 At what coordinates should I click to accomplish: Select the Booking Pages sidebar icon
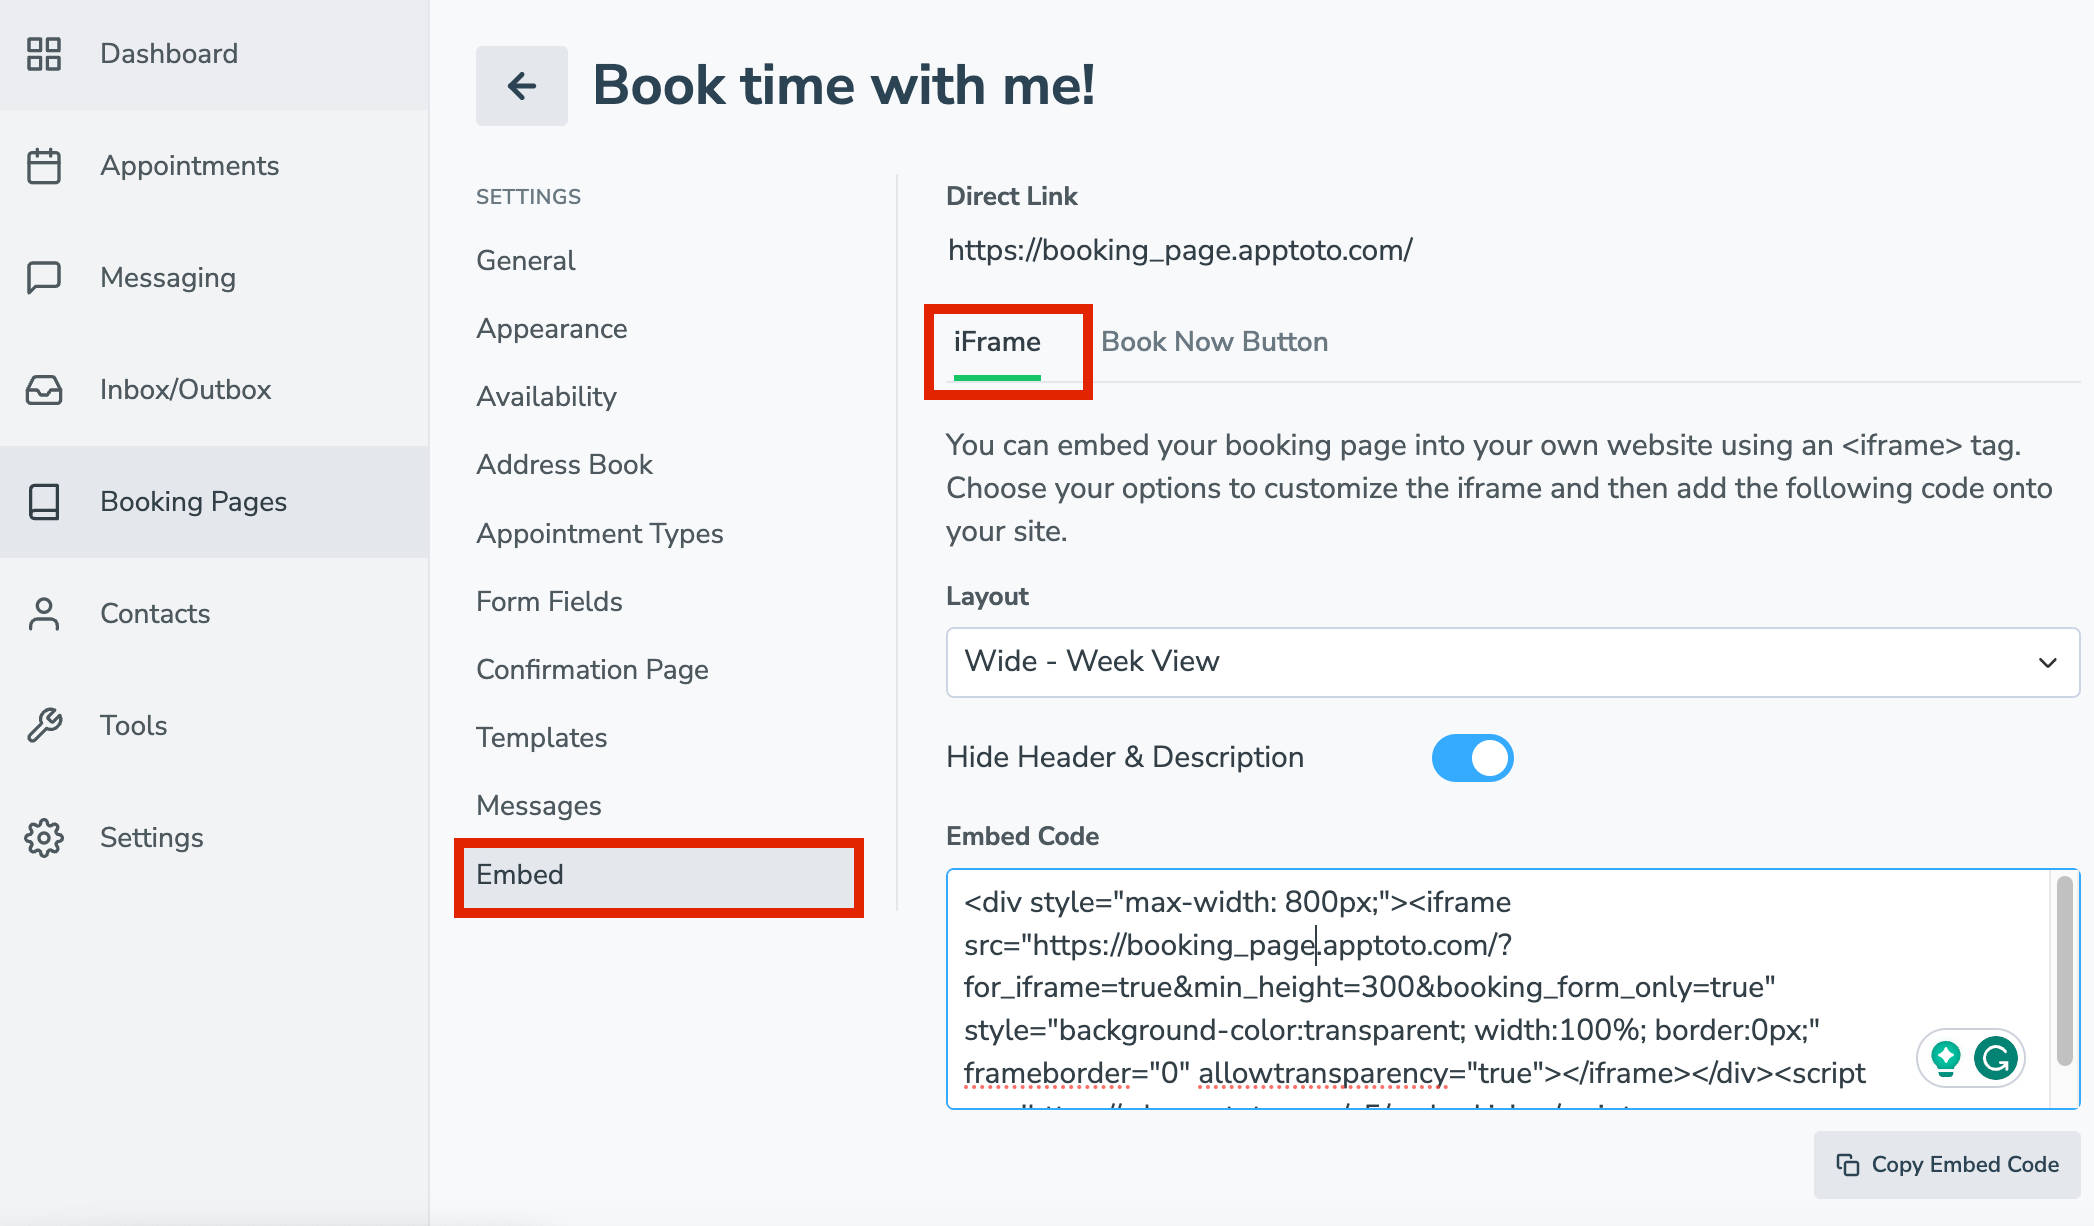click(x=45, y=502)
